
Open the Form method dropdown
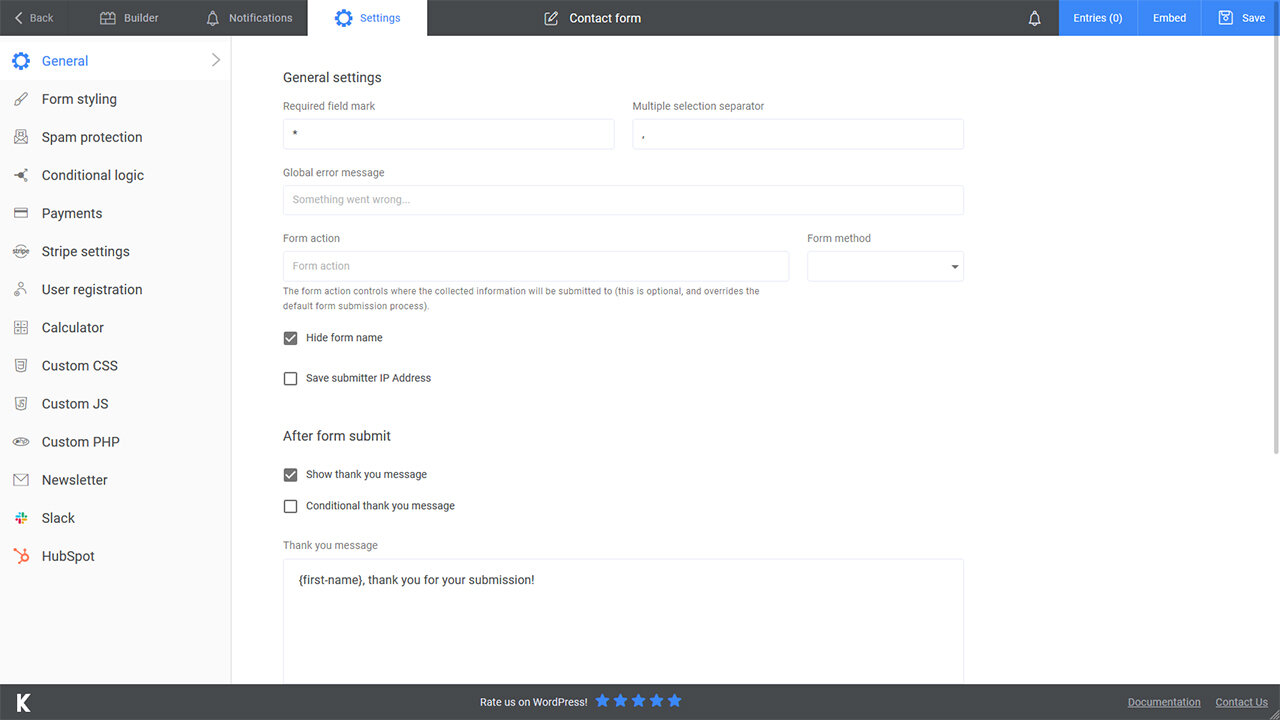coord(885,266)
